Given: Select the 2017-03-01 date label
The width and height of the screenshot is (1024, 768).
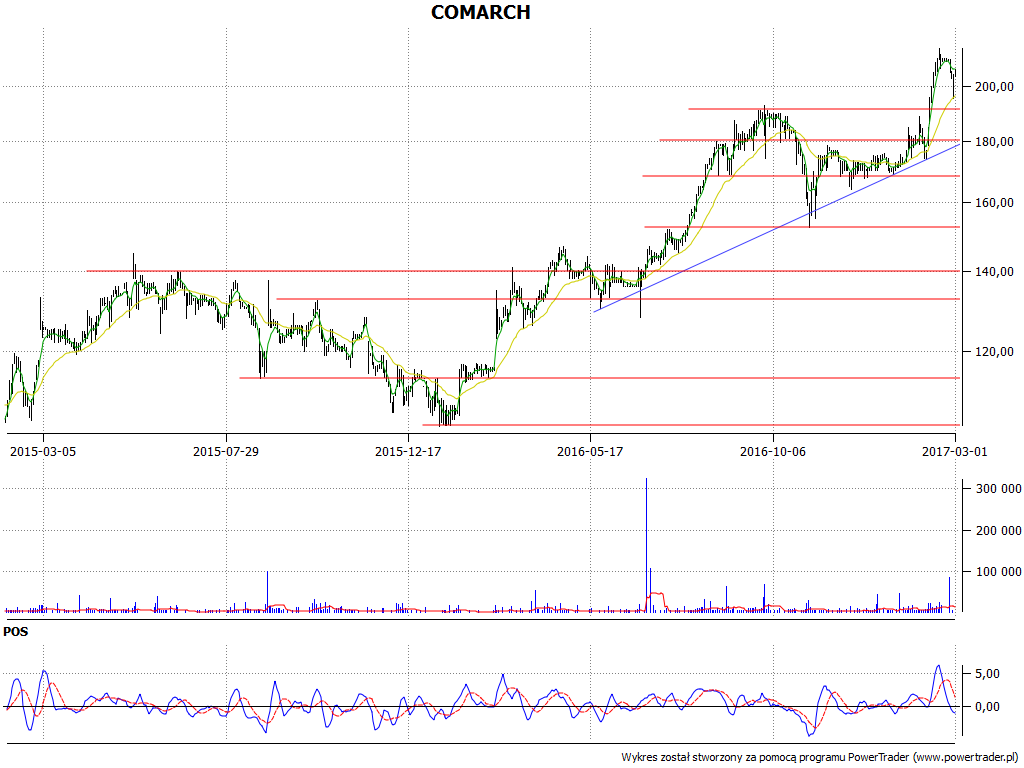Looking at the screenshot, I should (955, 452).
